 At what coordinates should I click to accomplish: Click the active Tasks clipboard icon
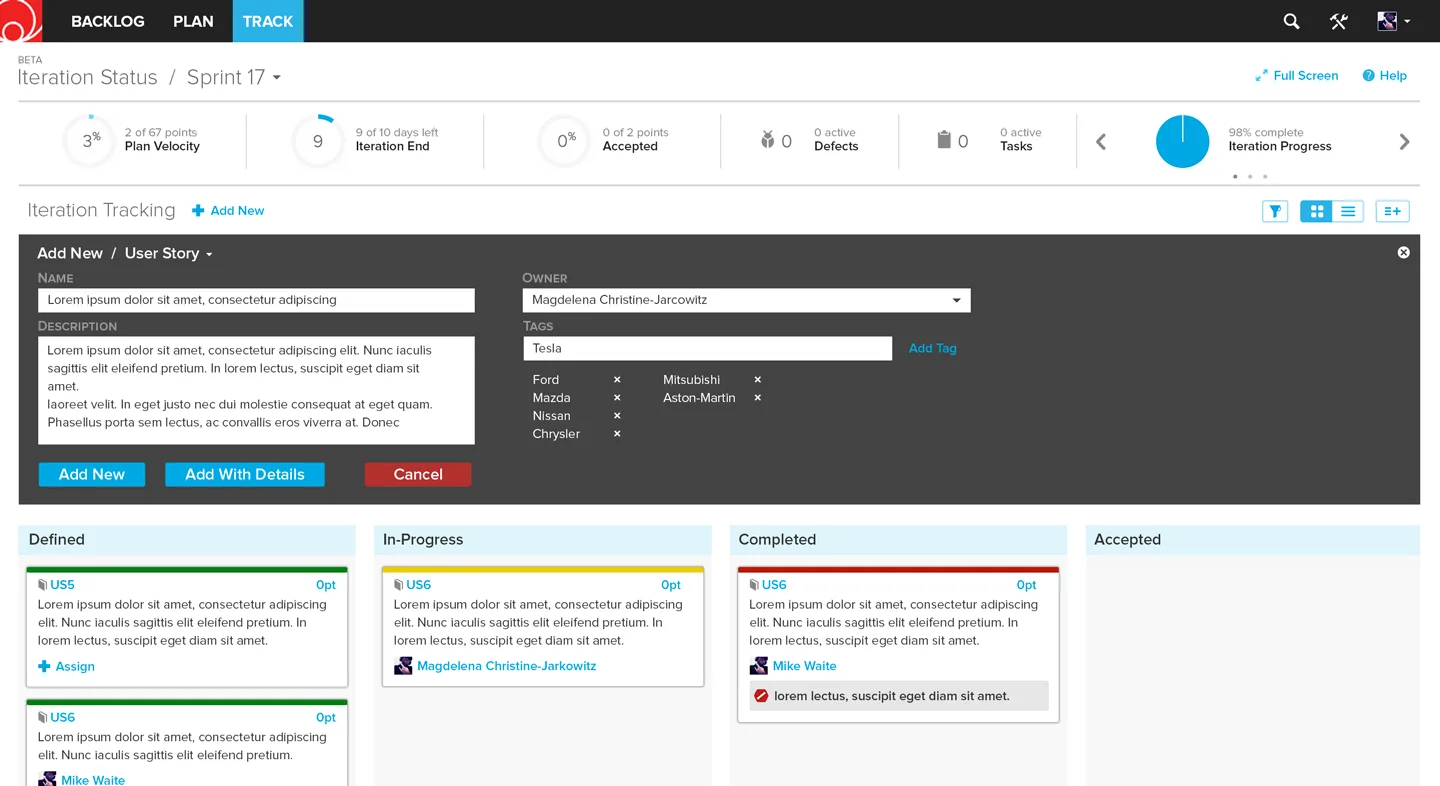pyautogui.click(x=943, y=140)
